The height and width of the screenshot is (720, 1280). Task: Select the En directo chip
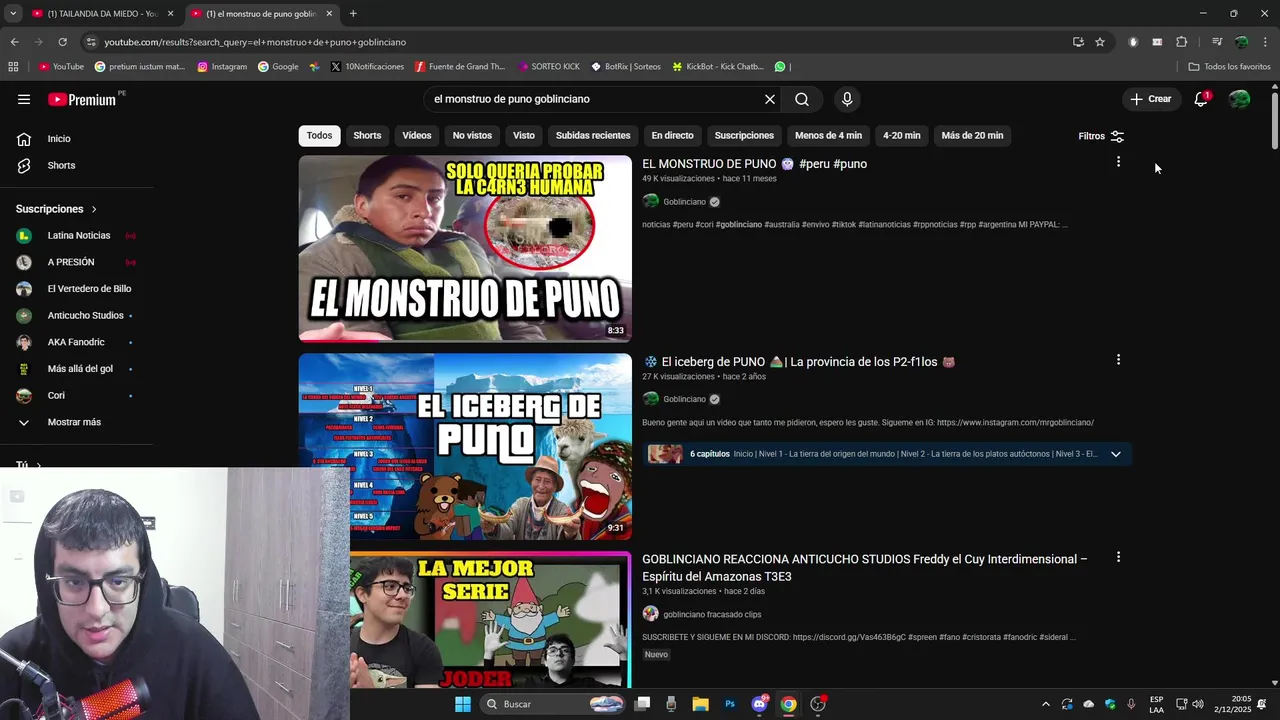click(x=672, y=136)
